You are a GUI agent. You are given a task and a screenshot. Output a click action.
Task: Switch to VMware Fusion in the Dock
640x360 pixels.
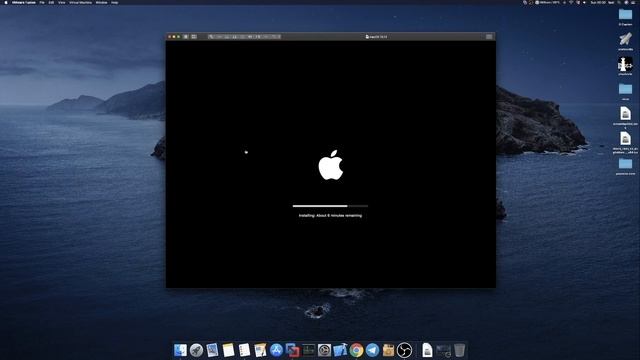tap(292, 350)
